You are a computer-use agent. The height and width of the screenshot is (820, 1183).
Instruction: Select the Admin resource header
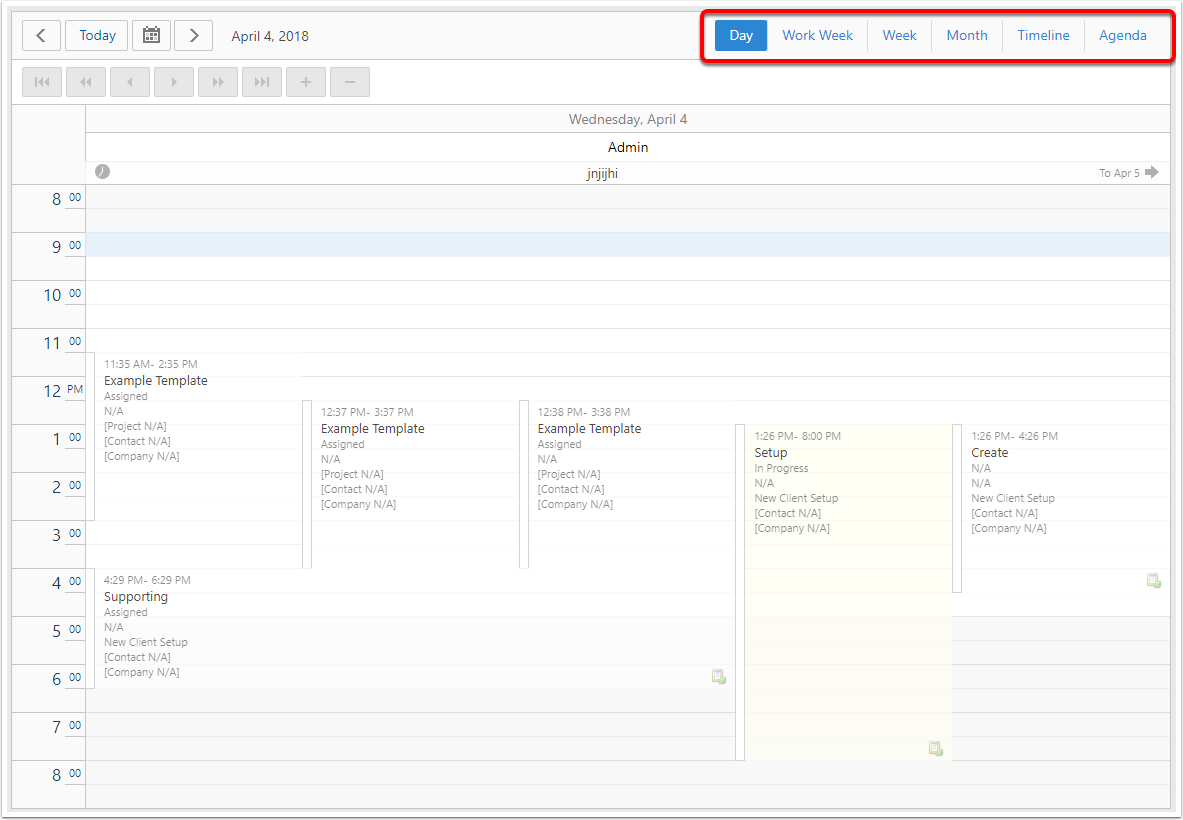628,147
